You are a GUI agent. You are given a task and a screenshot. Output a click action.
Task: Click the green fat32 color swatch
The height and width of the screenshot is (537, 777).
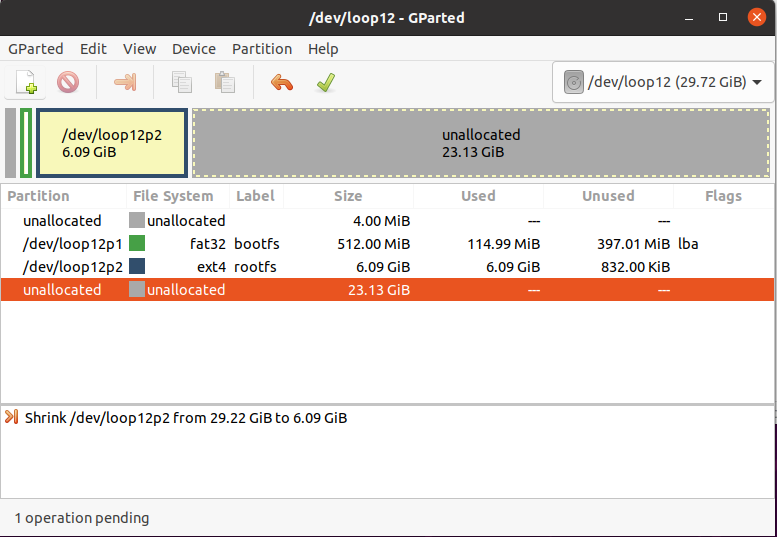click(137, 243)
